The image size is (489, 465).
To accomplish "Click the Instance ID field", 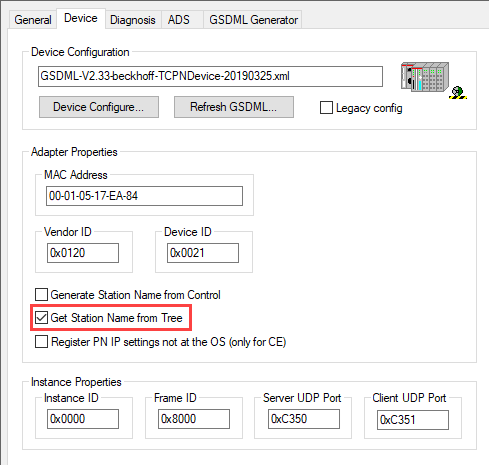I will pyautogui.click(x=83, y=419).
